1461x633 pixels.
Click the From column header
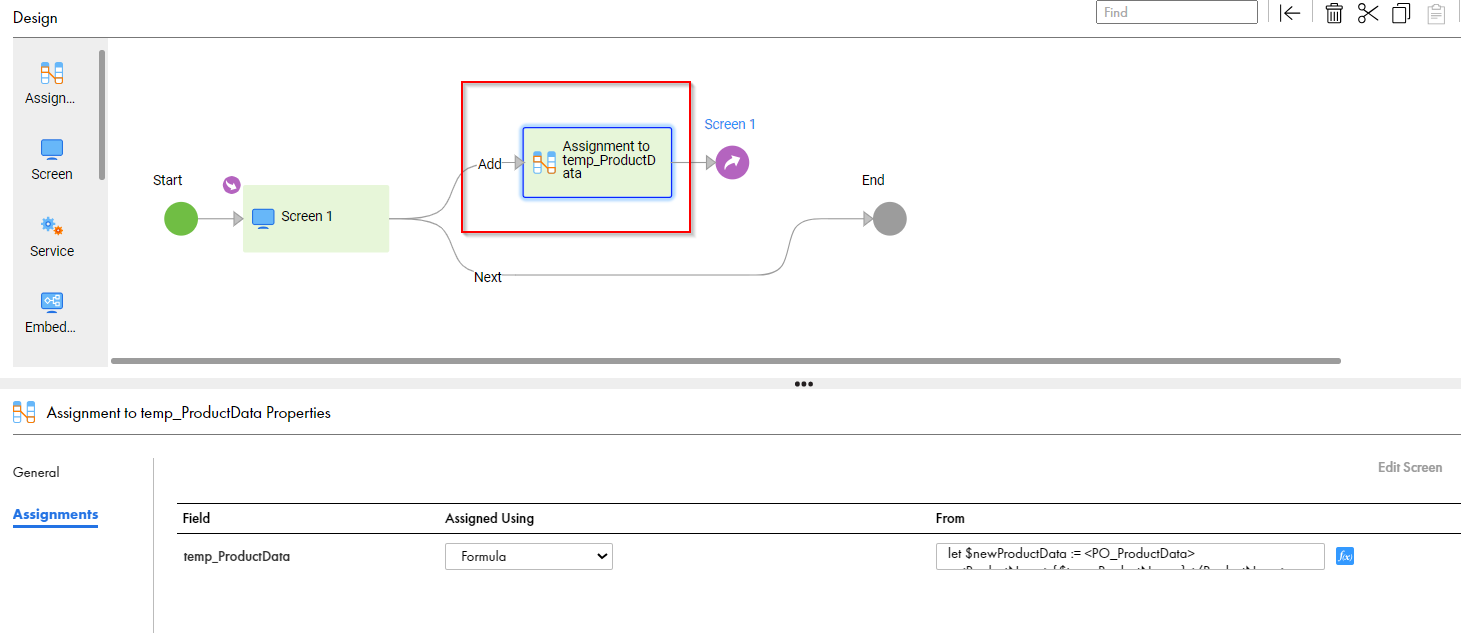950,518
